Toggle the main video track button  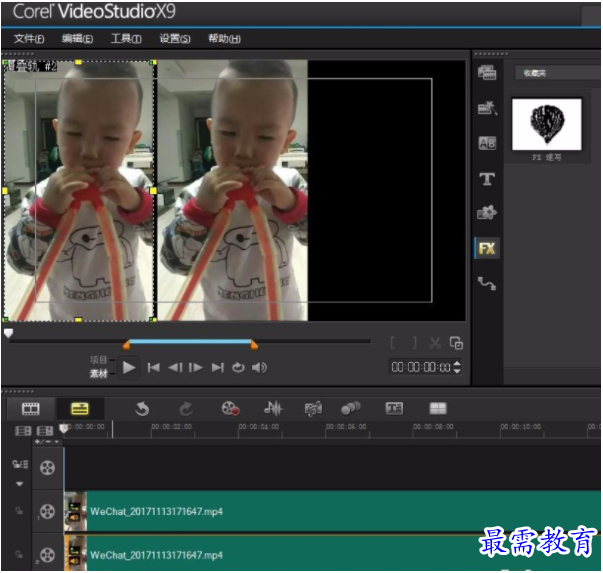[x=47, y=468]
